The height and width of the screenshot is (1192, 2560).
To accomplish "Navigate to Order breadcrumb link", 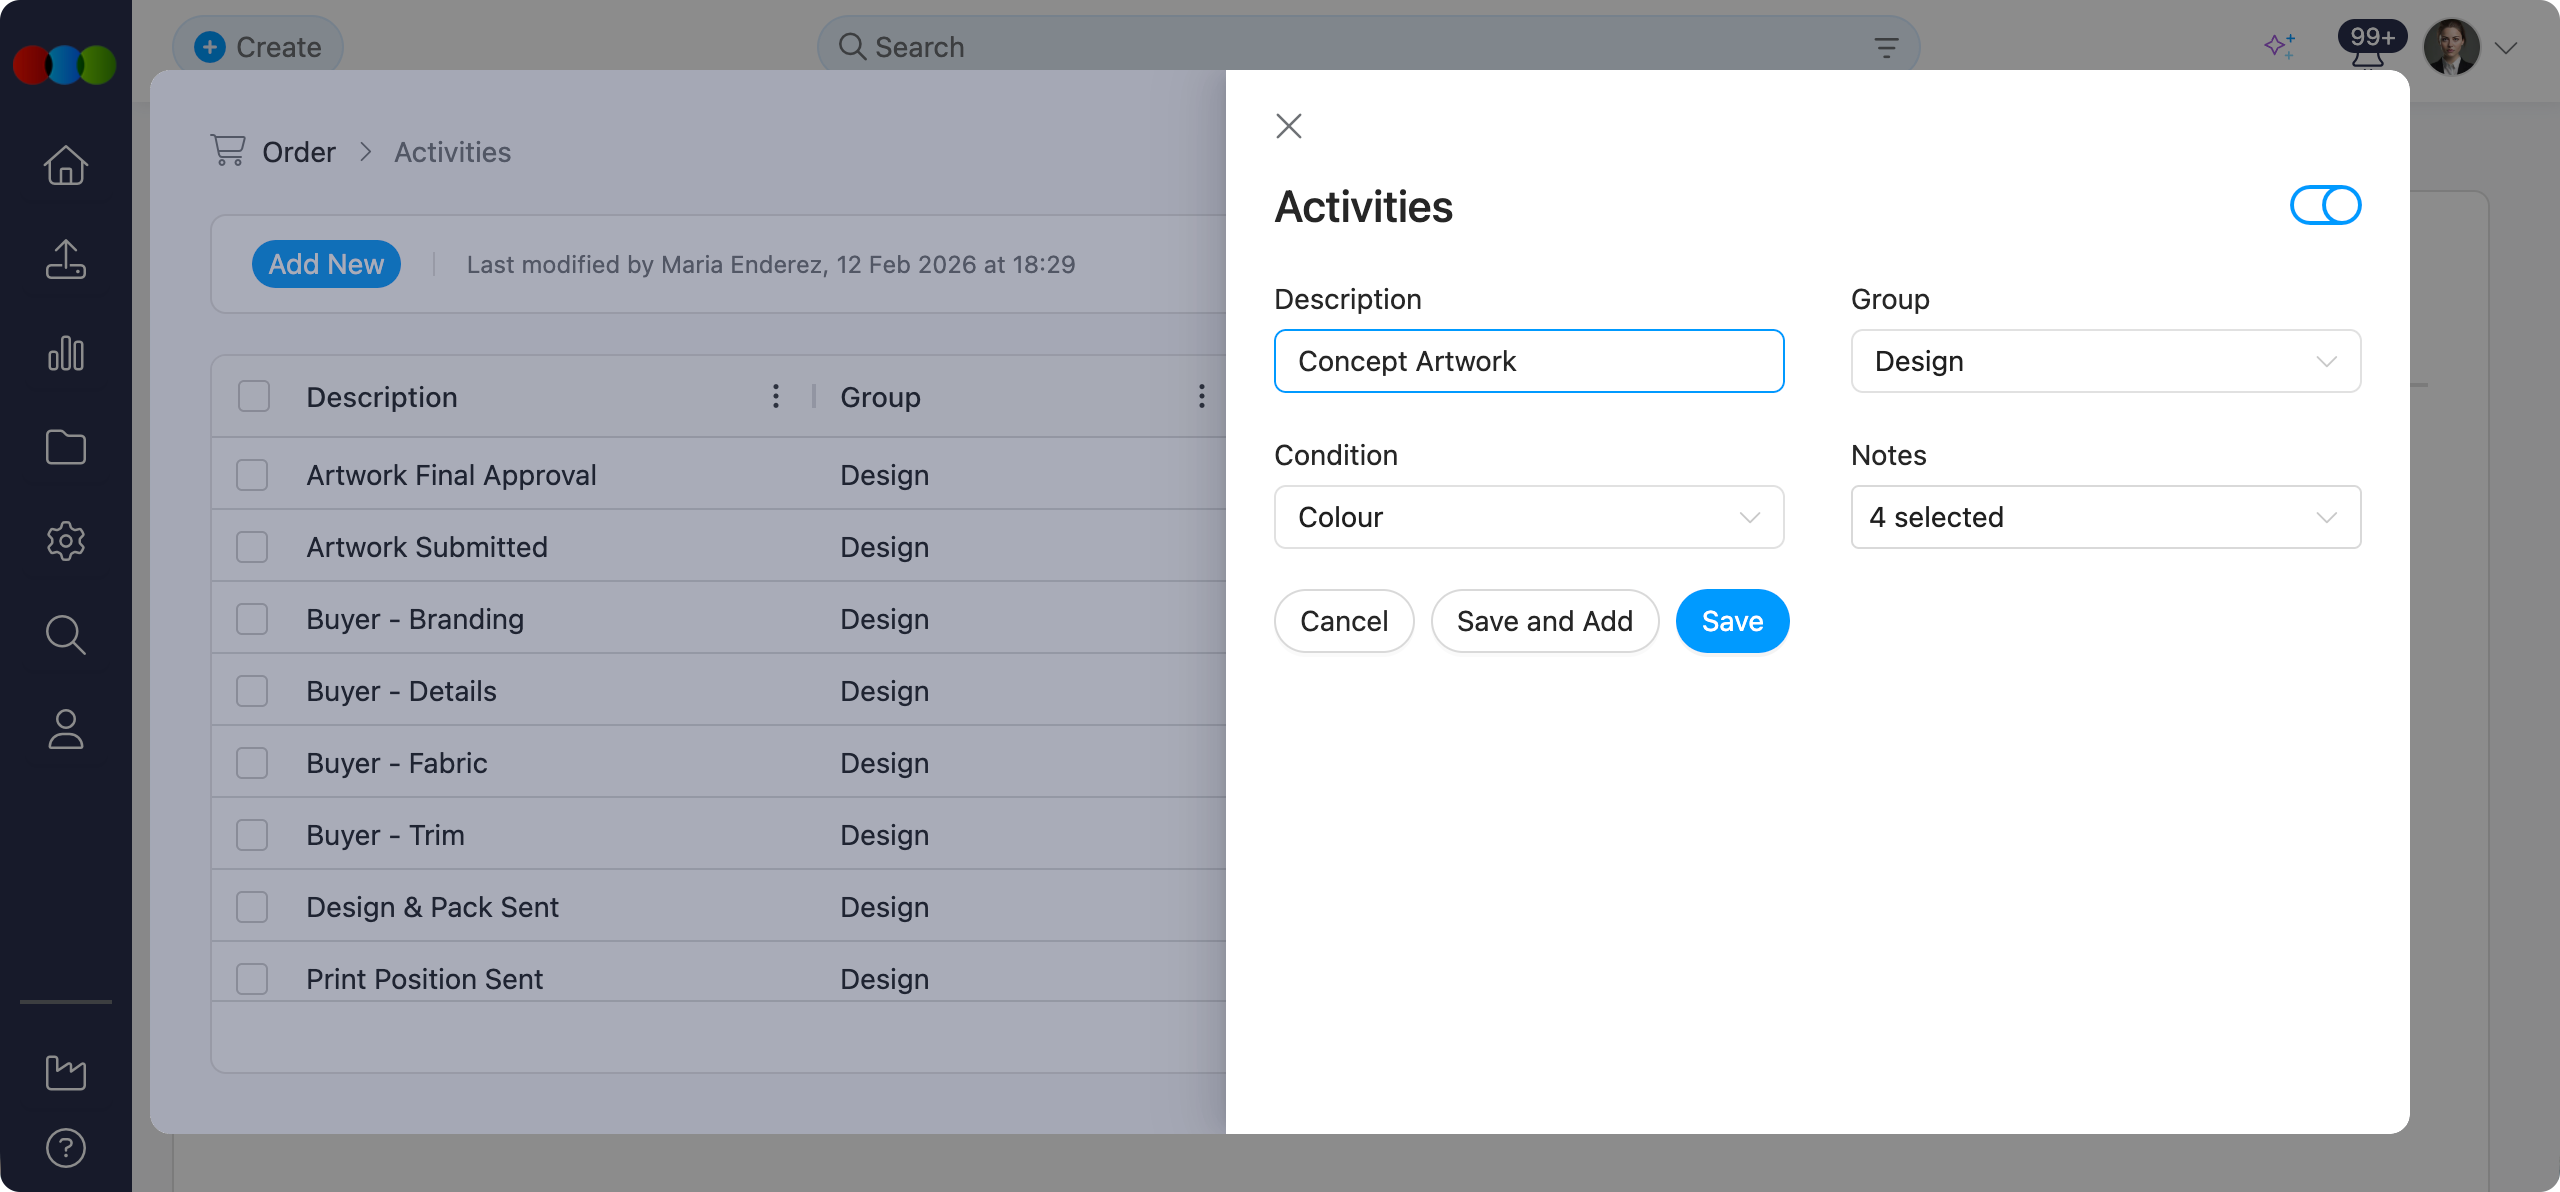I will pyautogui.click(x=298, y=151).
